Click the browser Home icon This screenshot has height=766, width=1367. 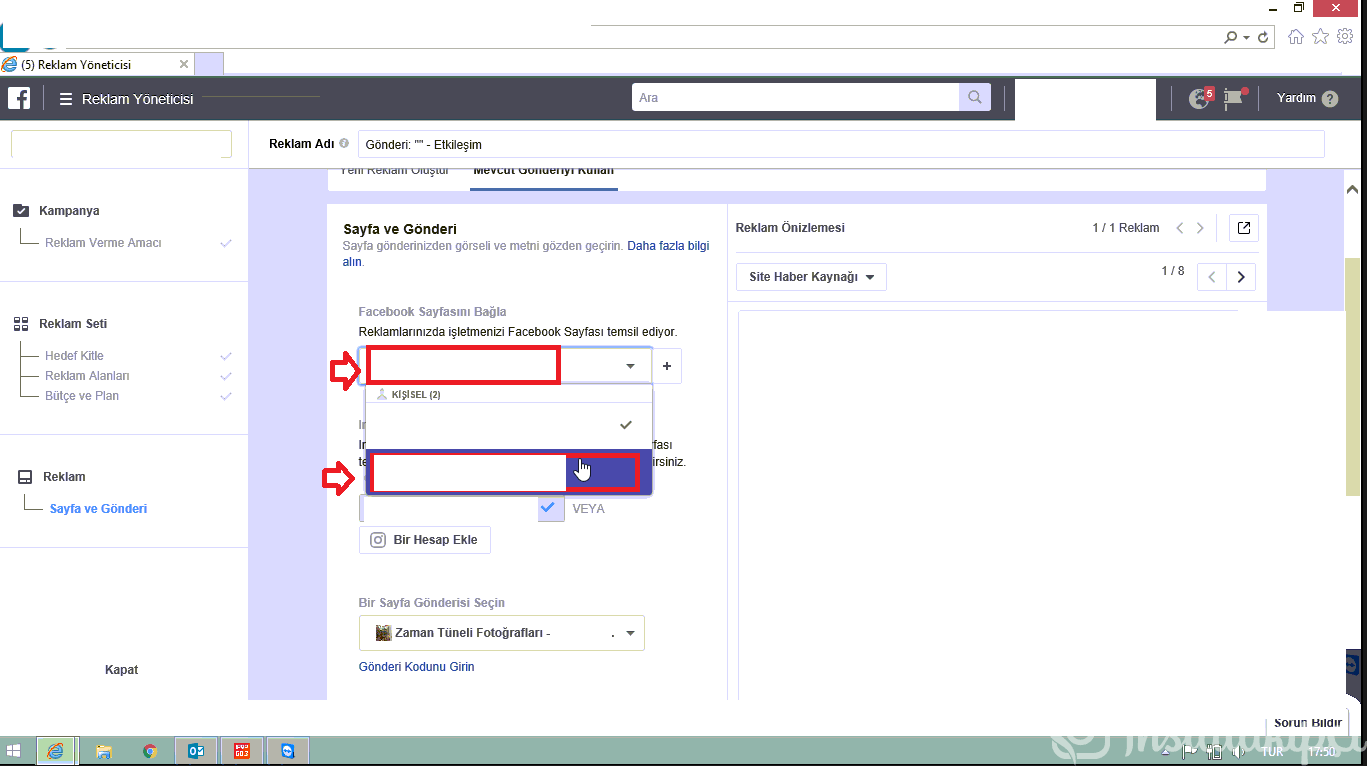(1296, 37)
